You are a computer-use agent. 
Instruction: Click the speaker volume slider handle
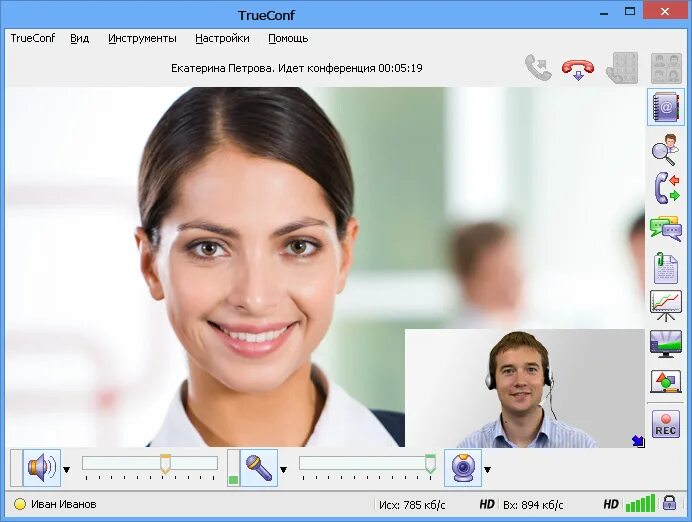165,463
